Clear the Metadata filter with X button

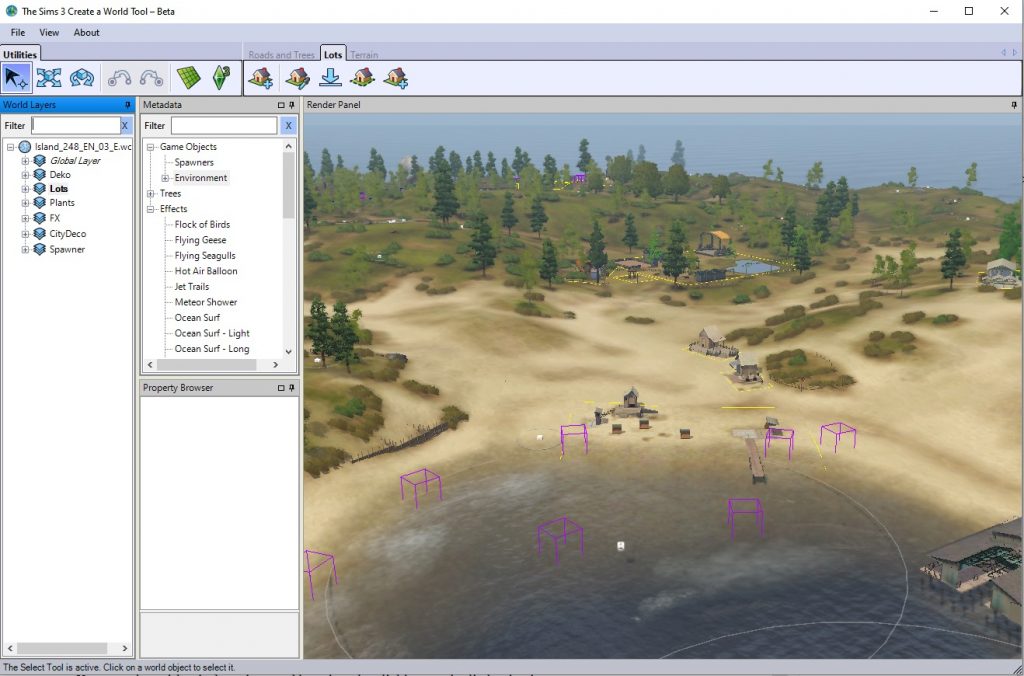[x=288, y=126]
